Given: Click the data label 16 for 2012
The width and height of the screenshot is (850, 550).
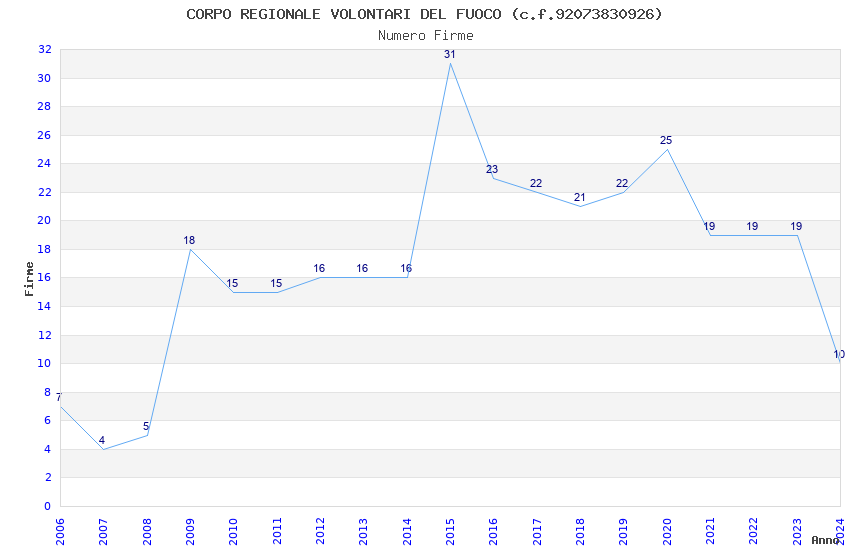Looking at the screenshot, I should tap(319, 268).
